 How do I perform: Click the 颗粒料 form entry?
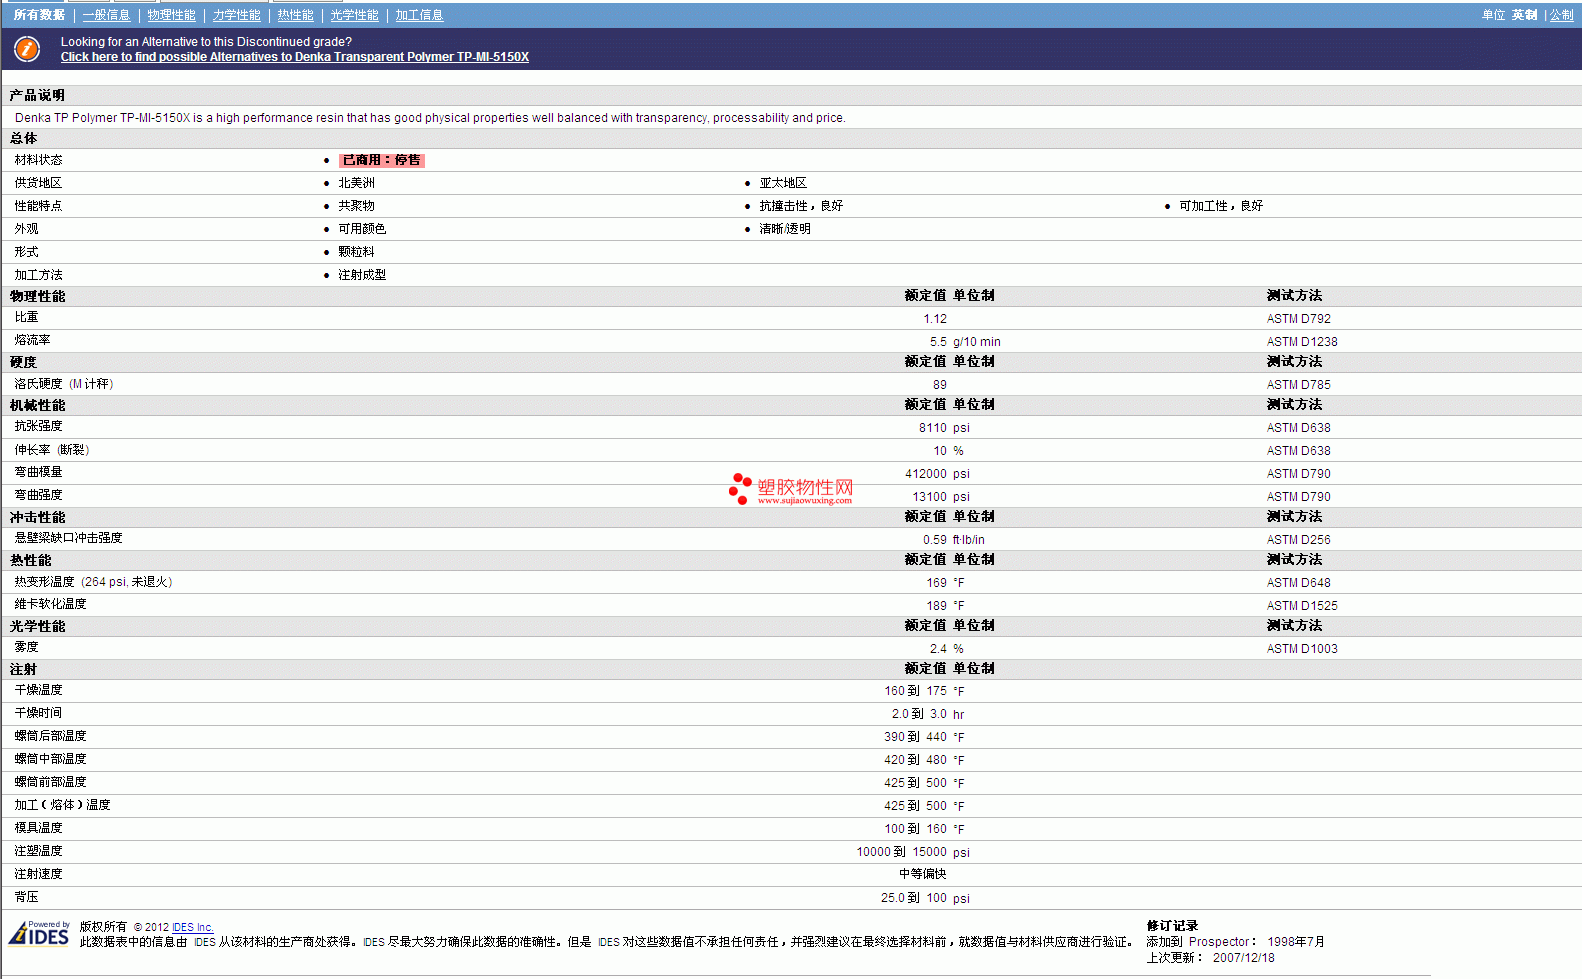click(356, 252)
